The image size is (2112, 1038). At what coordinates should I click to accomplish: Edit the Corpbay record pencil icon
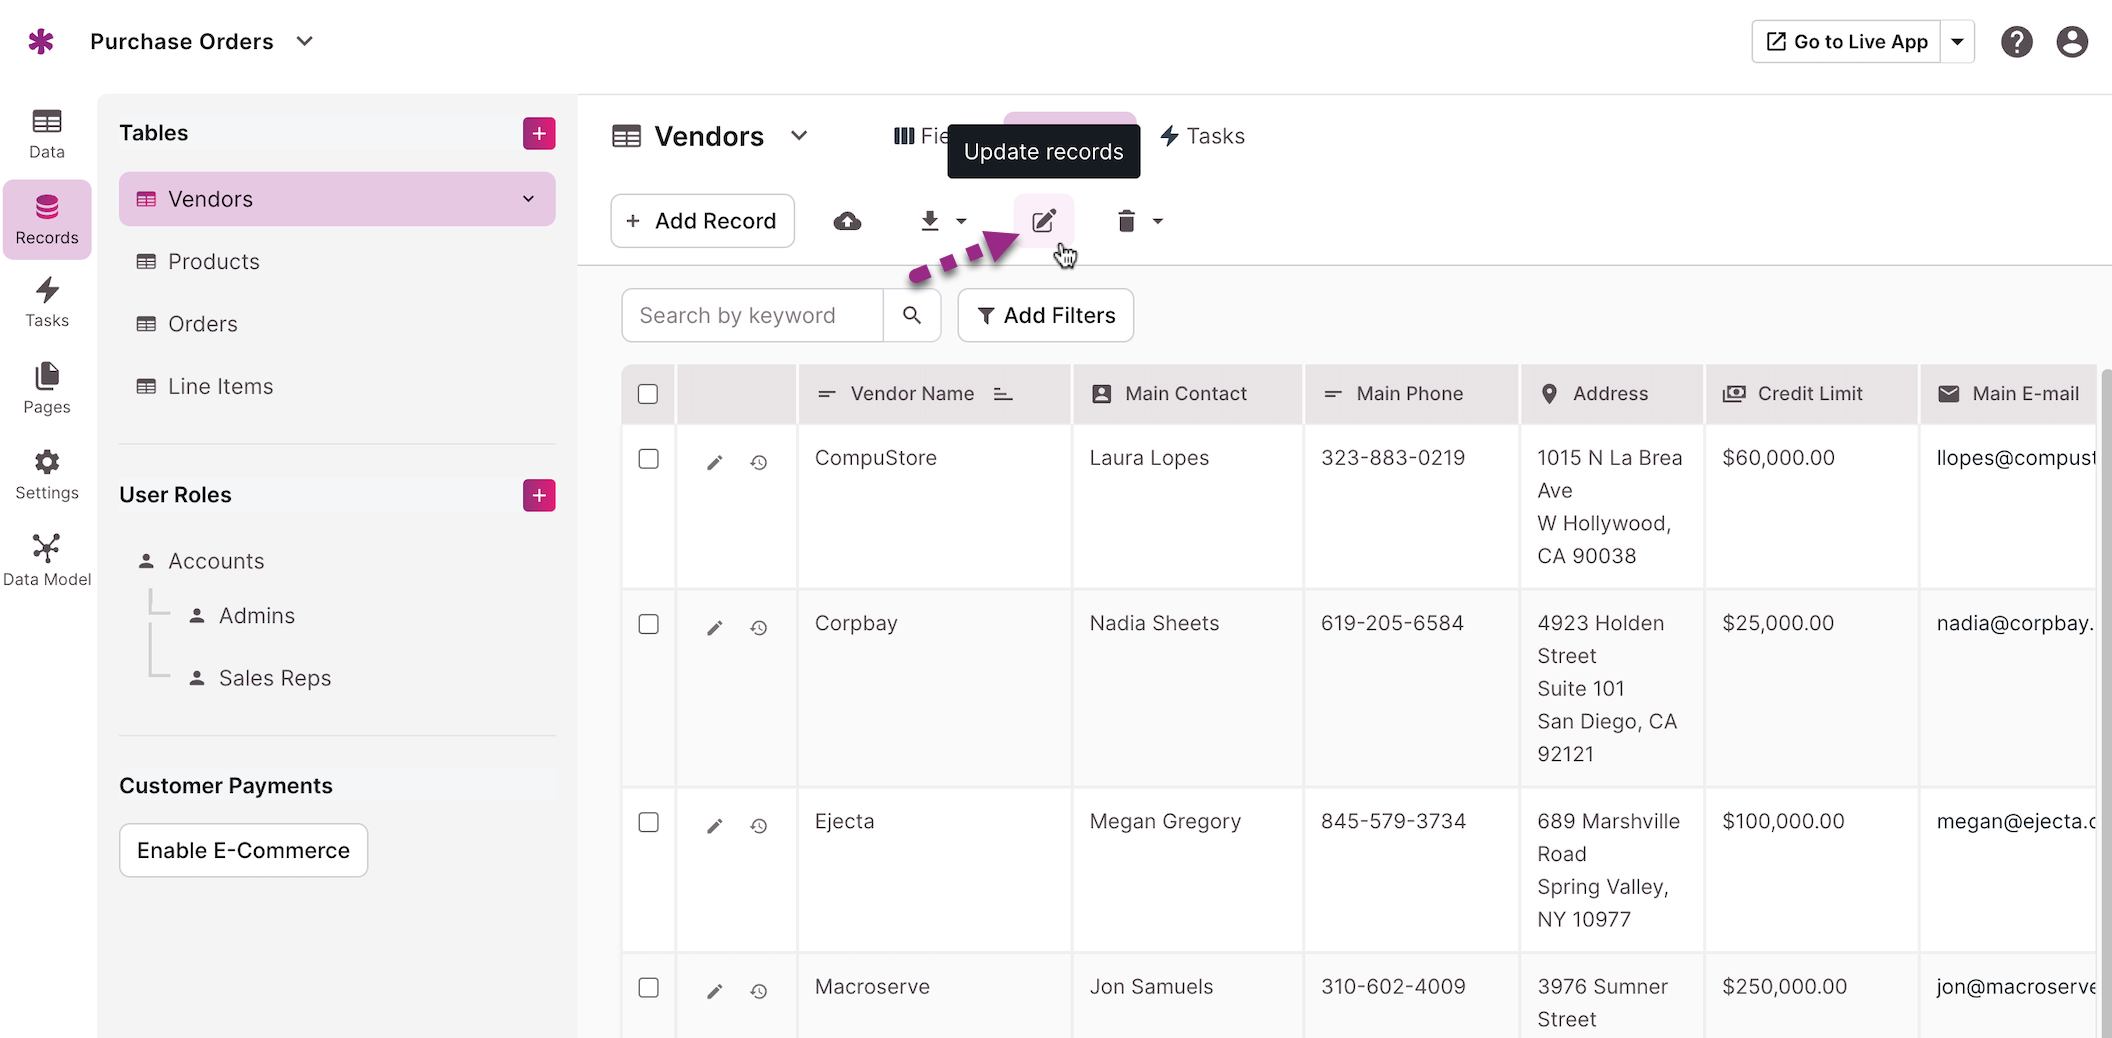(714, 628)
